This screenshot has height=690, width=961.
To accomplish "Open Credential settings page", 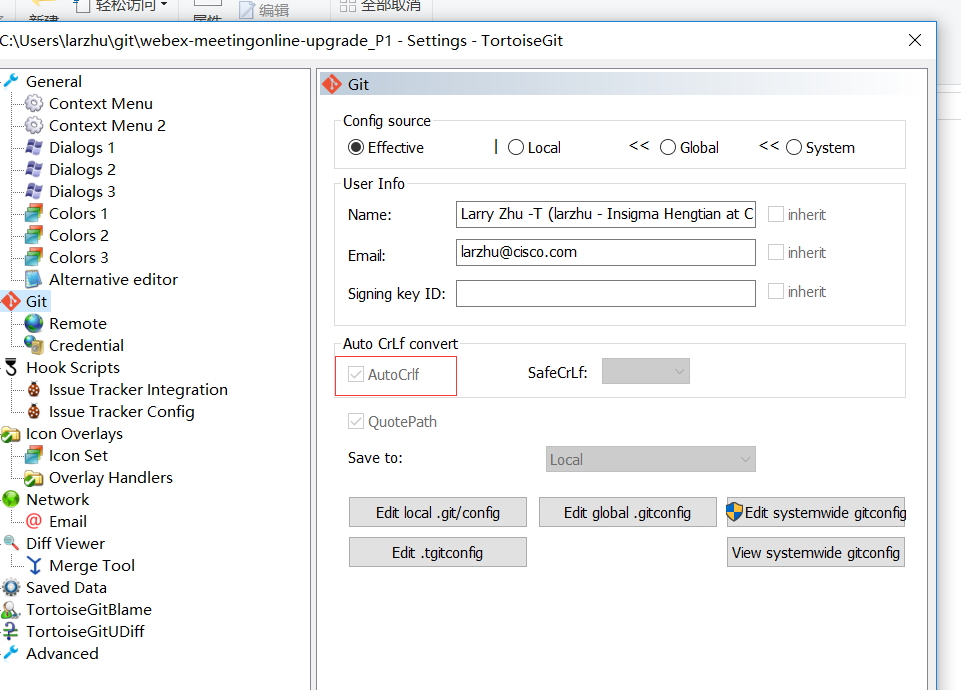I will 86,346.
